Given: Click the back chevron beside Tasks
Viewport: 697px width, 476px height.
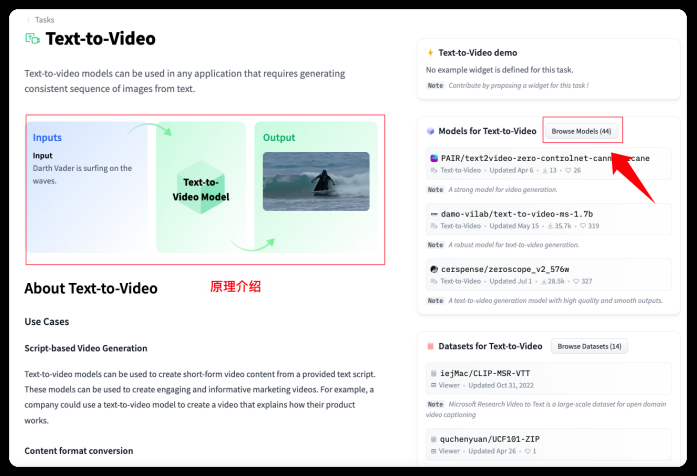Looking at the screenshot, I should coord(28,20).
